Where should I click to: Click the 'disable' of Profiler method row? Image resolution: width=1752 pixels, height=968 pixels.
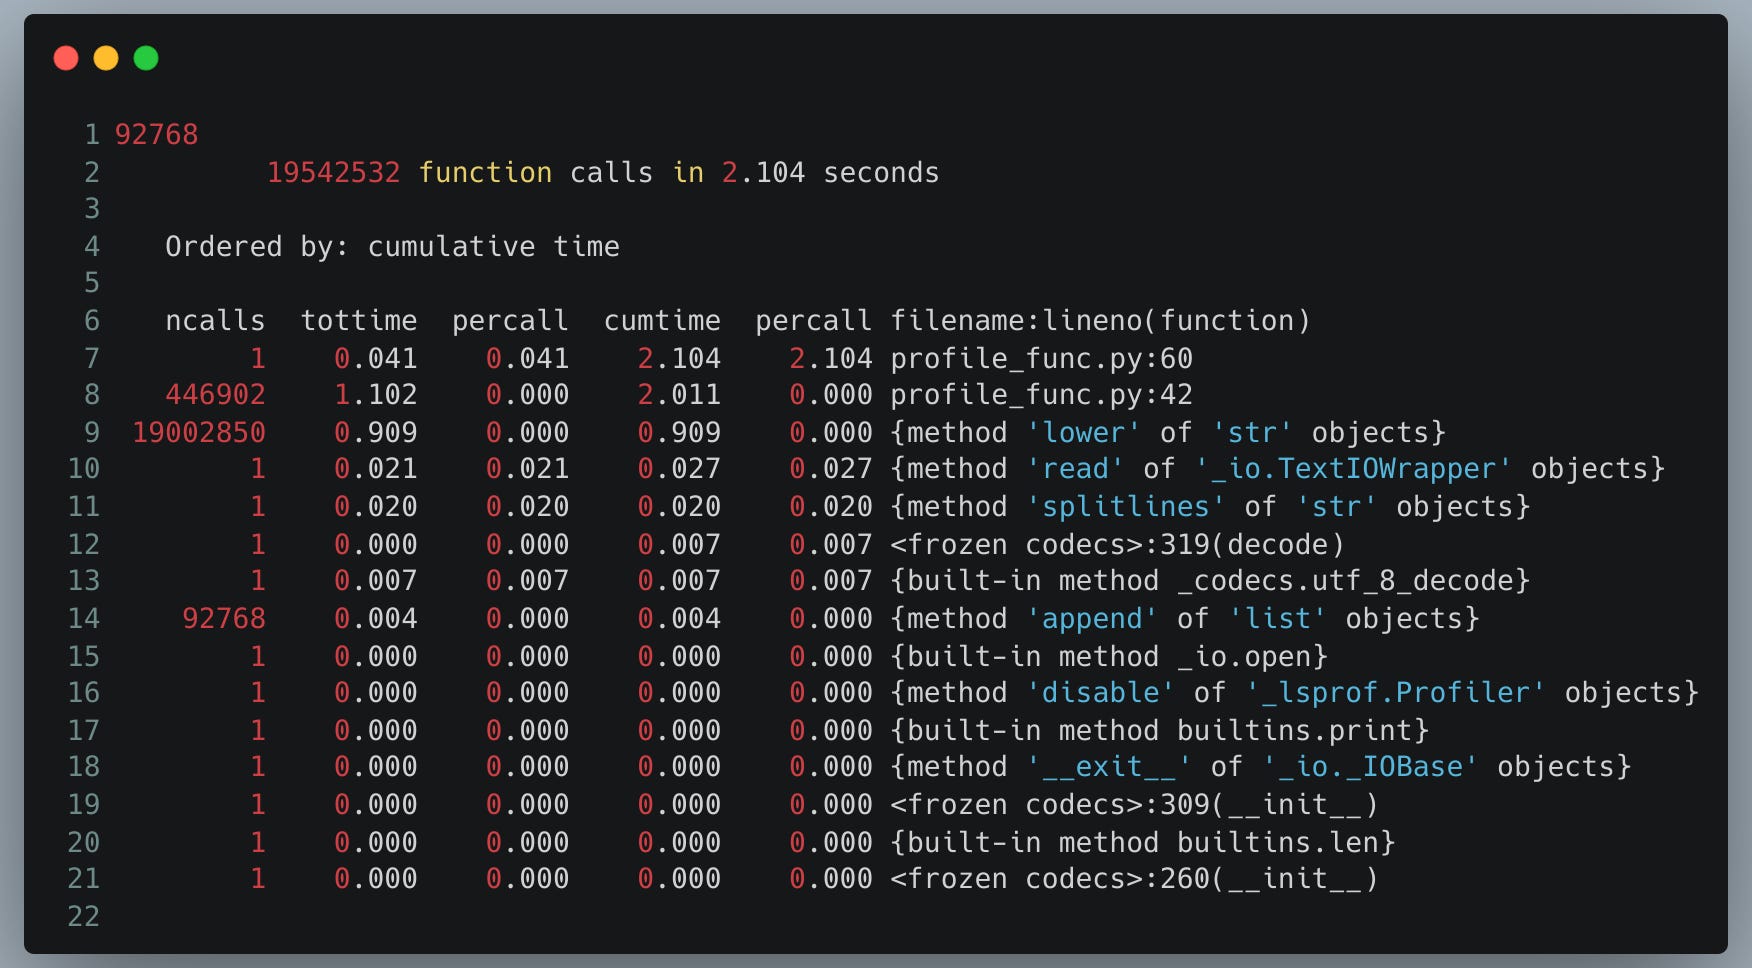pyautogui.click(x=1294, y=693)
